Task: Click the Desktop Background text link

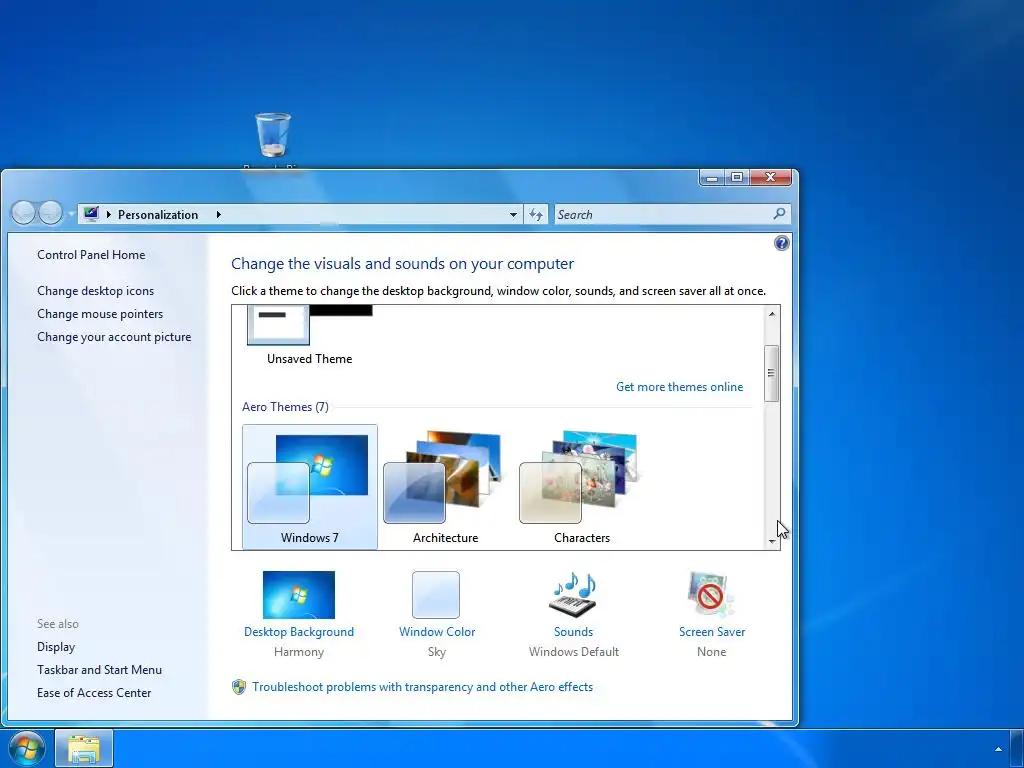Action: pos(298,632)
